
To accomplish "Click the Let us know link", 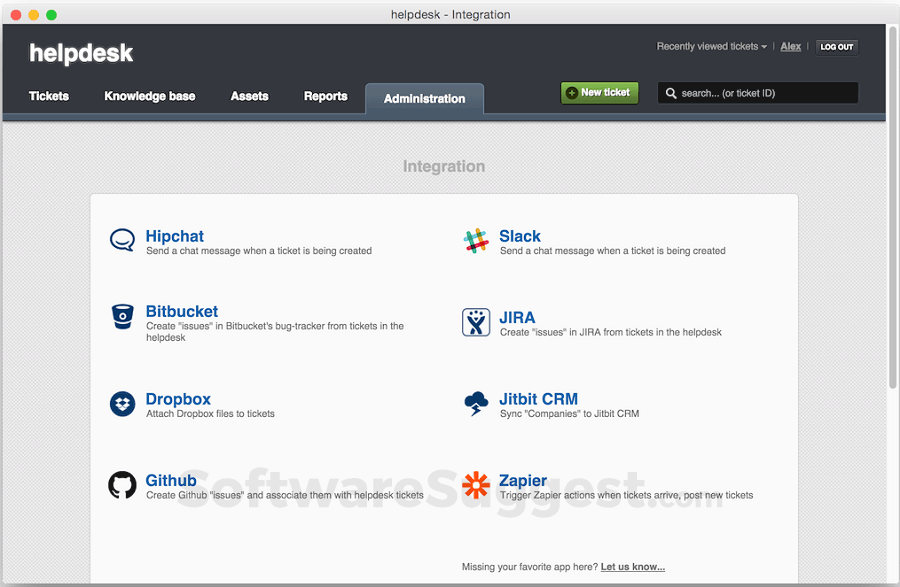I will click(x=632, y=566).
